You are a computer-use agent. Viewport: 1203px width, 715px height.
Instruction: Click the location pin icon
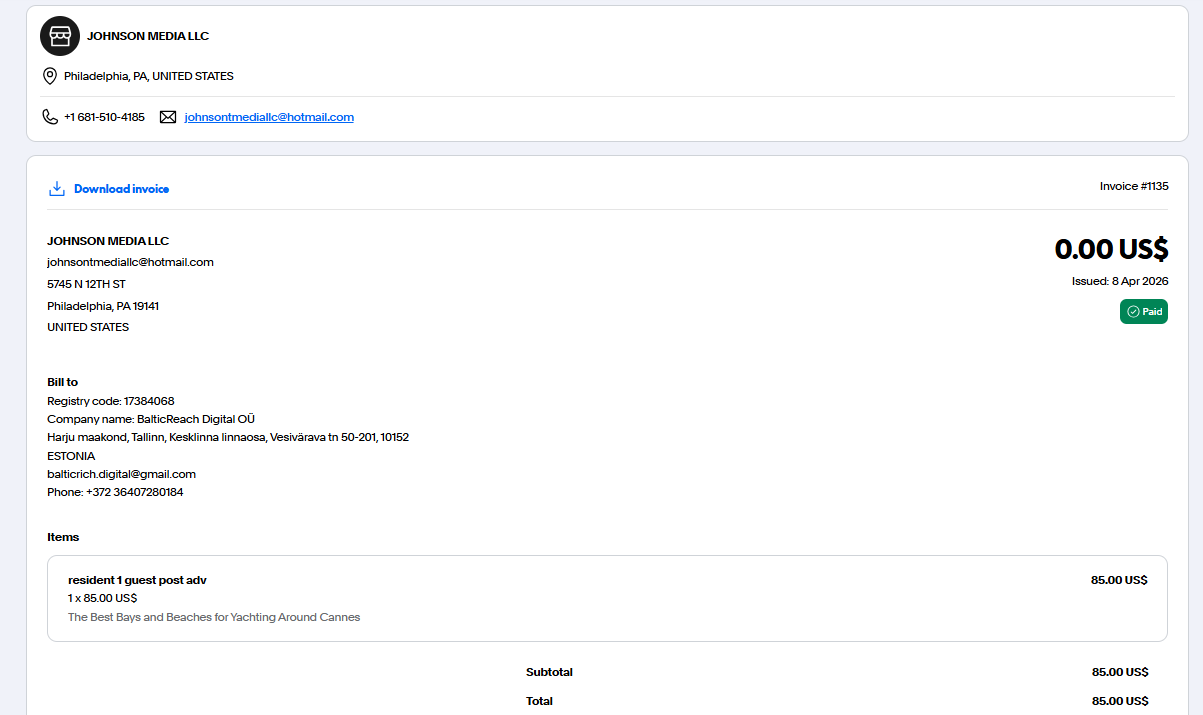50,76
